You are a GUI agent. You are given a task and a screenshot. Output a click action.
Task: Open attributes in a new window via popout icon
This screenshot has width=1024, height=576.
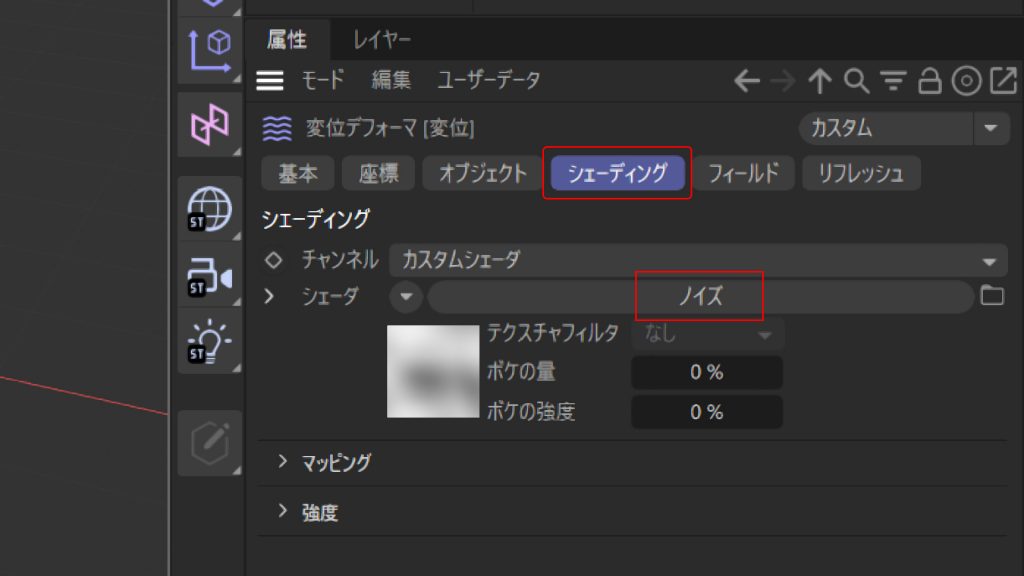pos(1000,82)
